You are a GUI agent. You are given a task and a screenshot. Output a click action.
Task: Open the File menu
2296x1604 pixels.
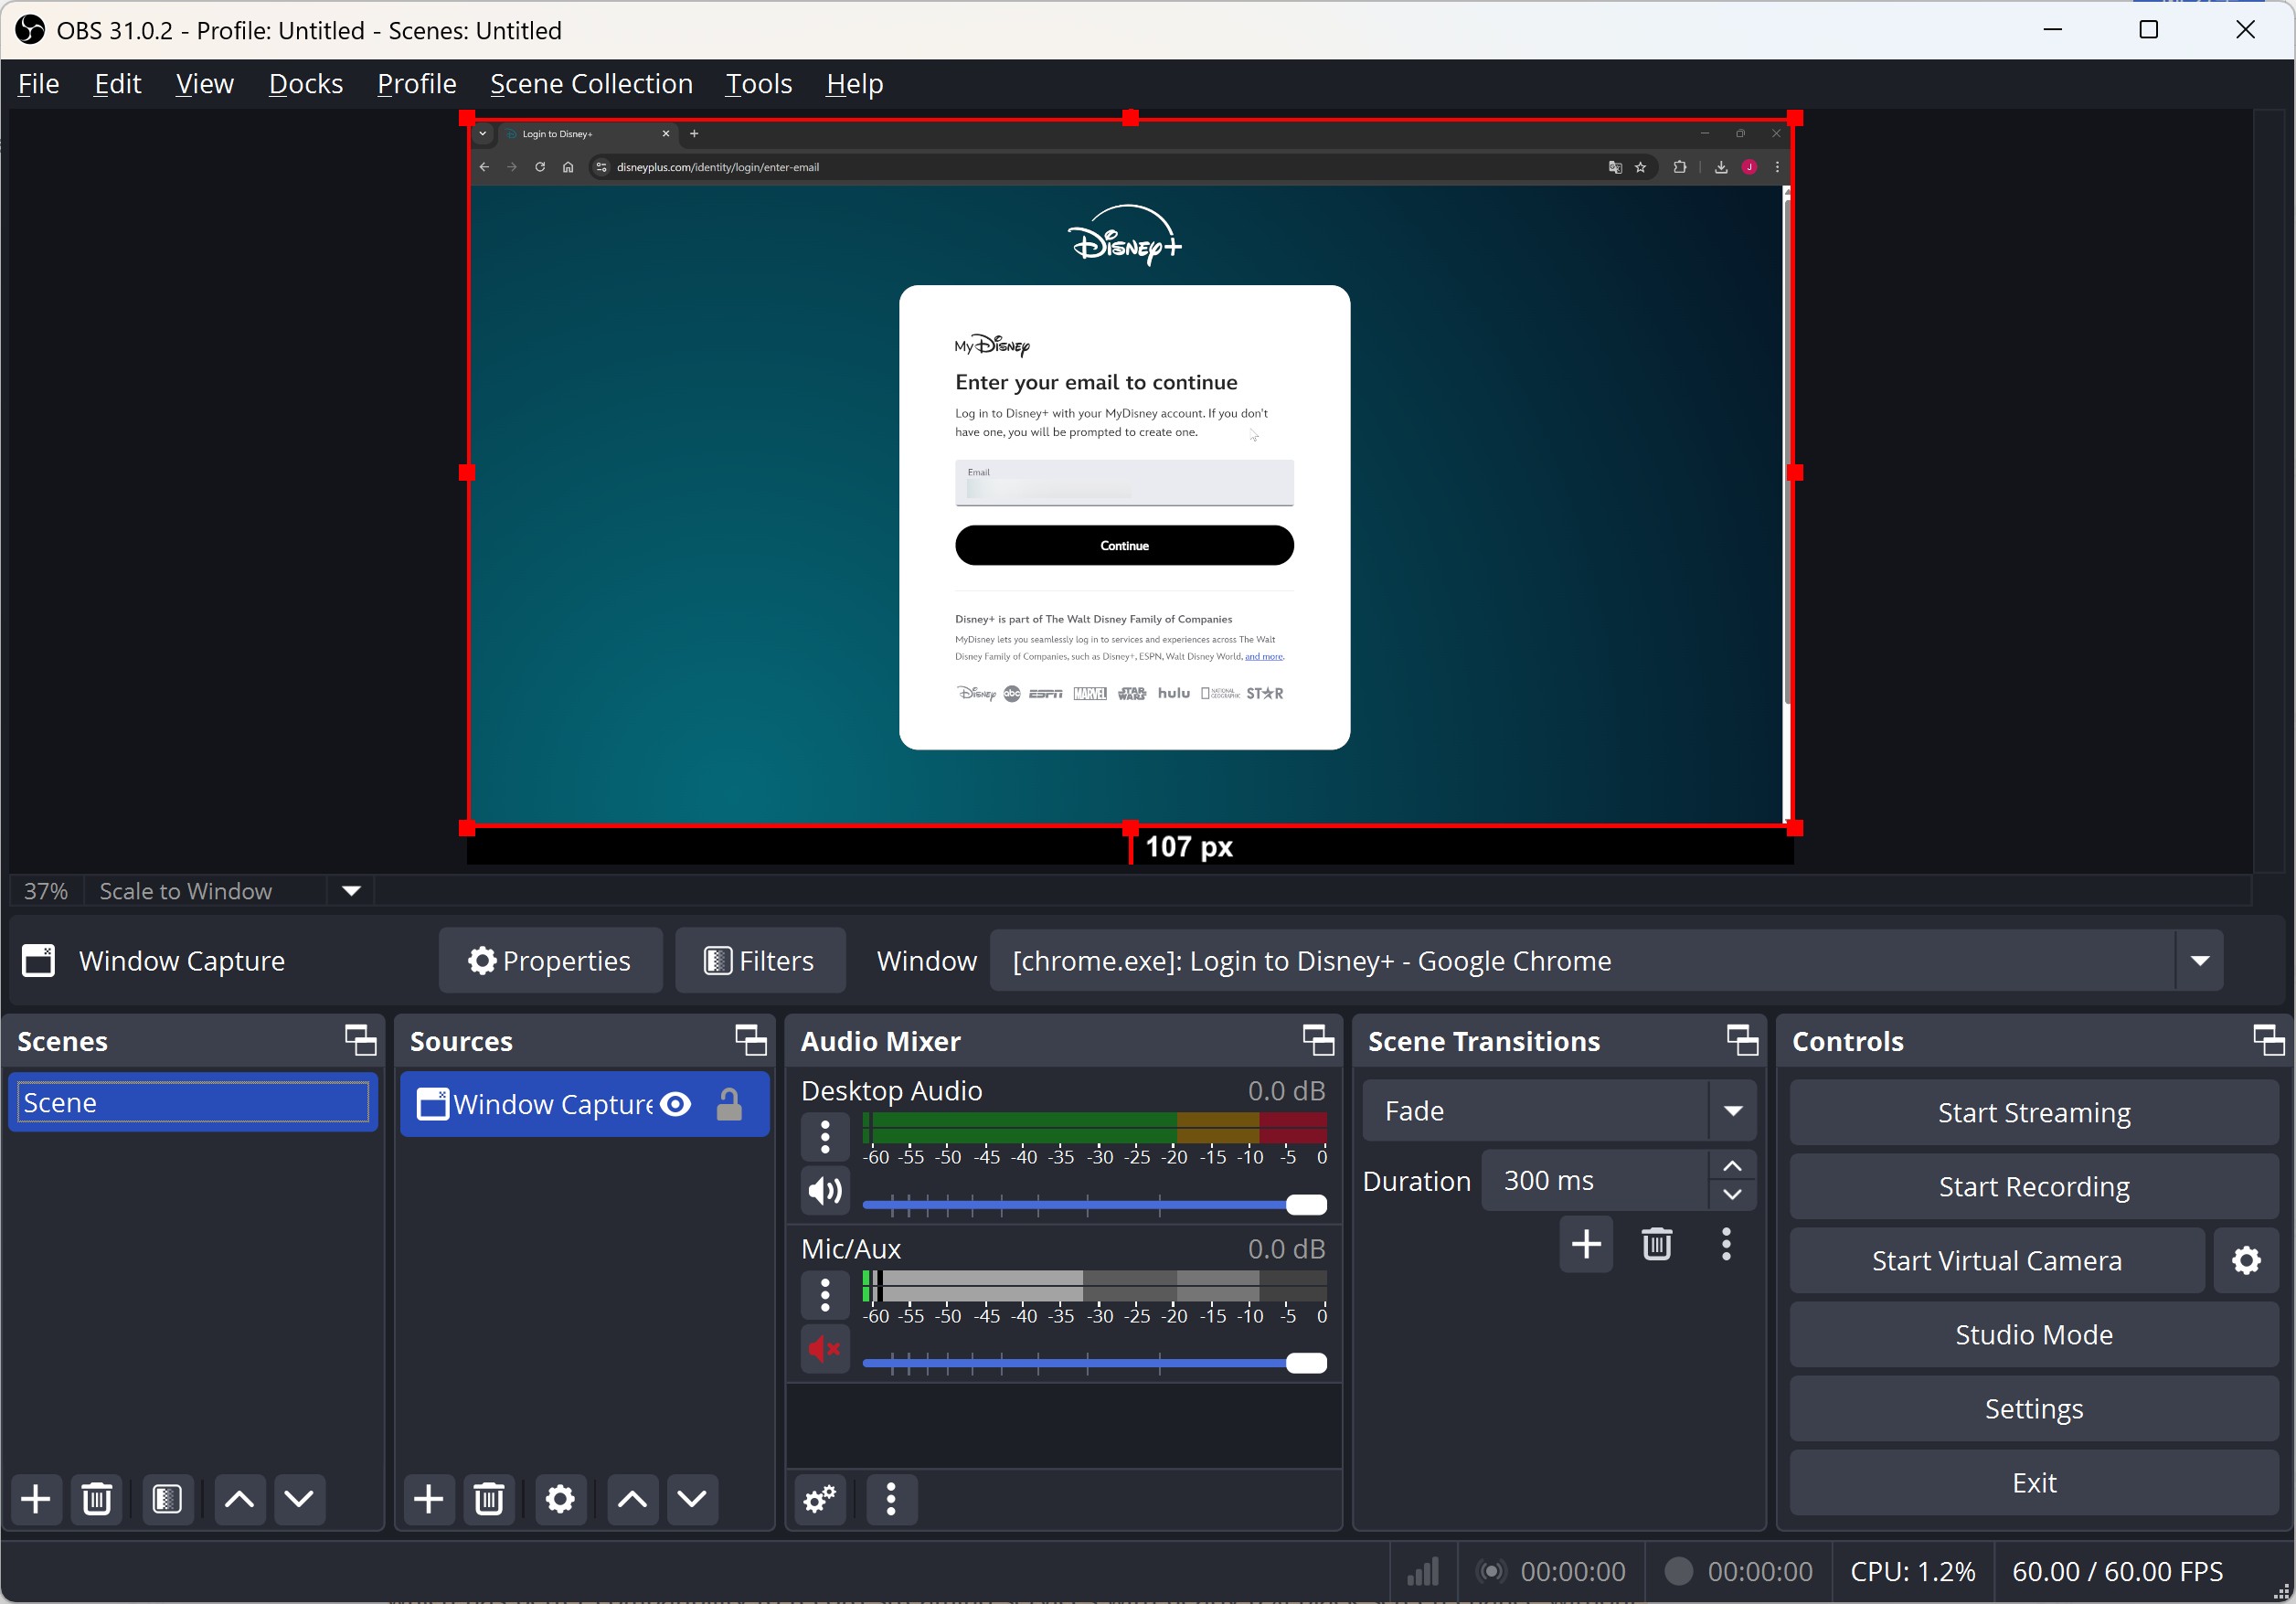coord(38,84)
